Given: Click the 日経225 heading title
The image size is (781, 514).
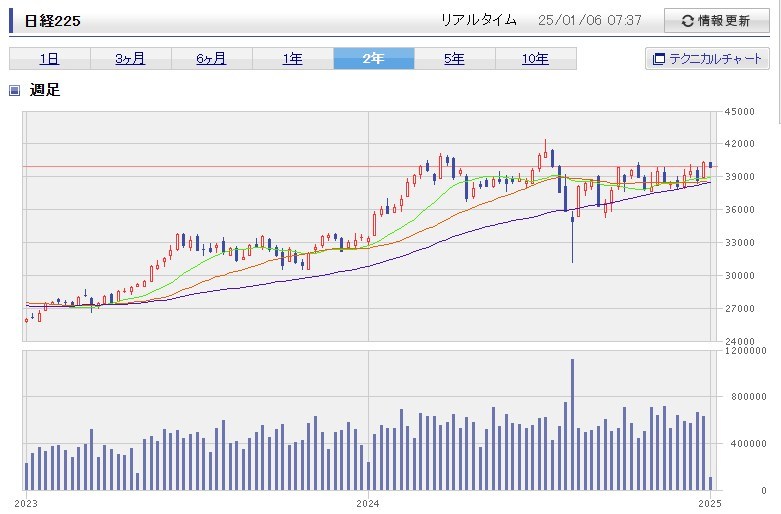Looking at the screenshot, I should coord(52,20).
